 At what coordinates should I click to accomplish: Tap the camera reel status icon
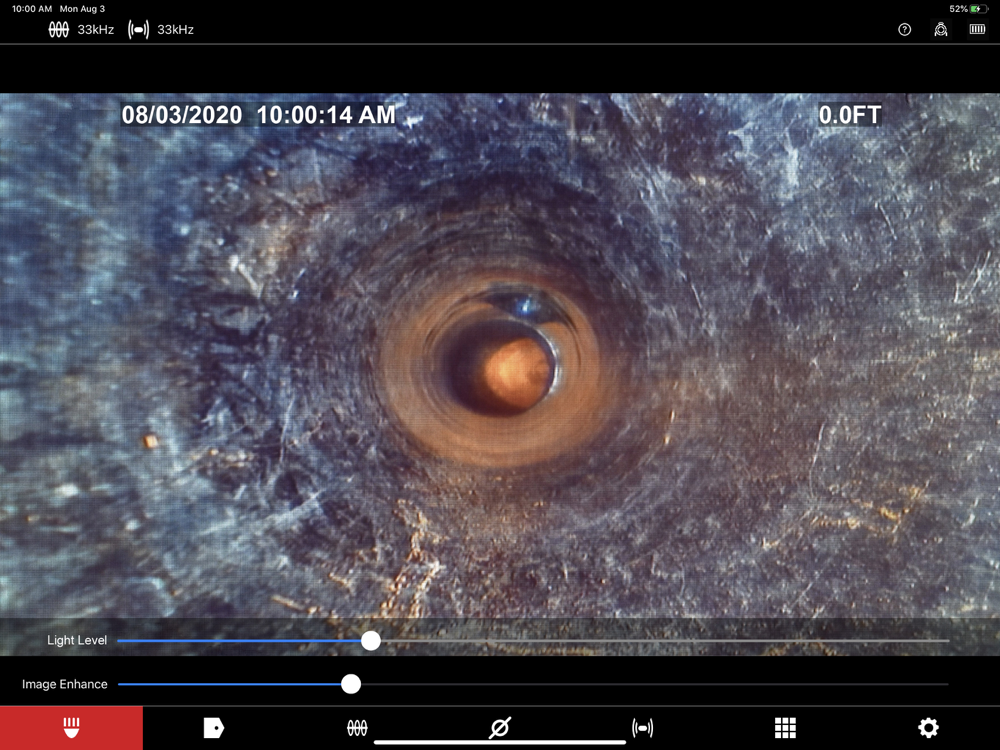[941, 29]
